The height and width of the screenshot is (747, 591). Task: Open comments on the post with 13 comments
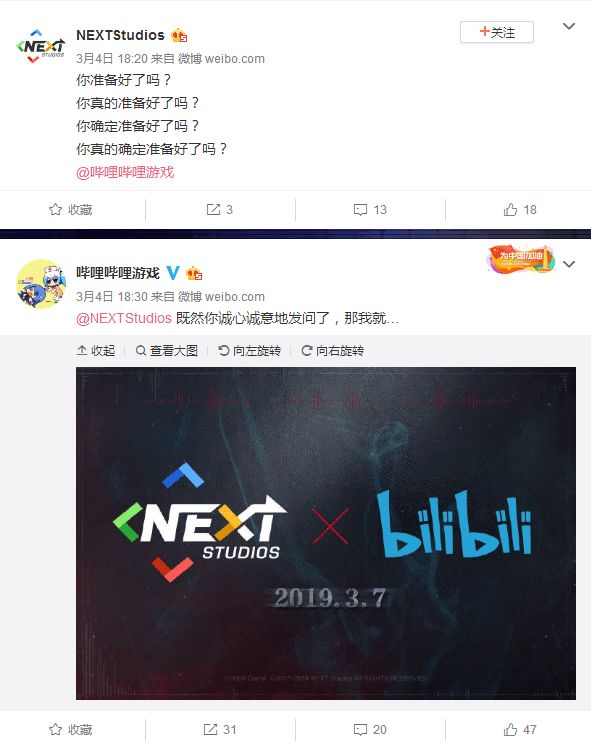click(x=370, y=210)
